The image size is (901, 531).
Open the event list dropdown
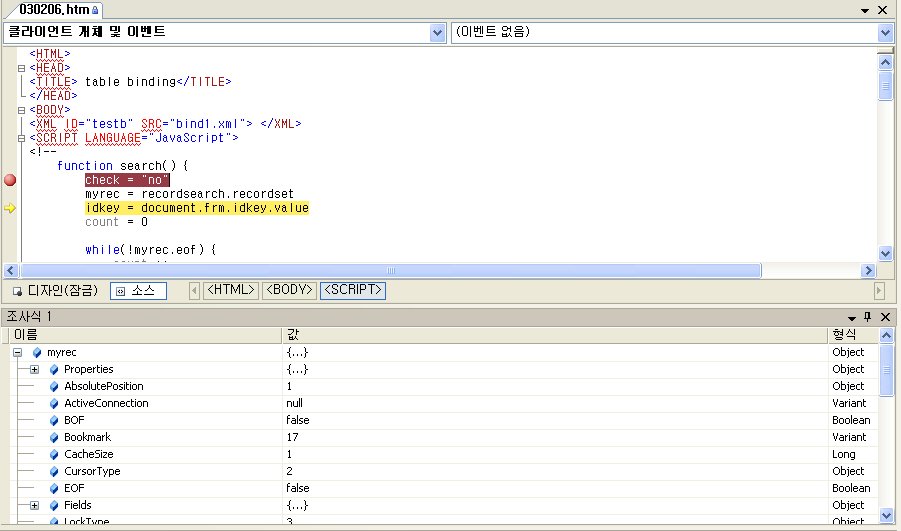click(885, 33)
